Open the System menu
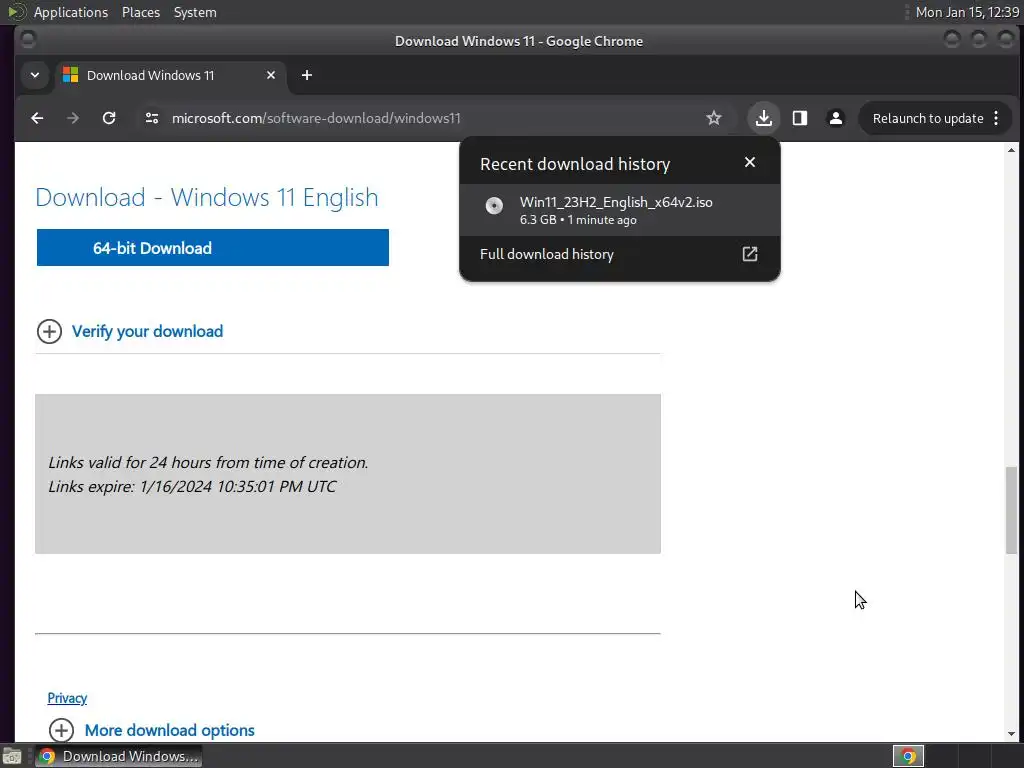1024x768 pixels. (x=195, y=12)
